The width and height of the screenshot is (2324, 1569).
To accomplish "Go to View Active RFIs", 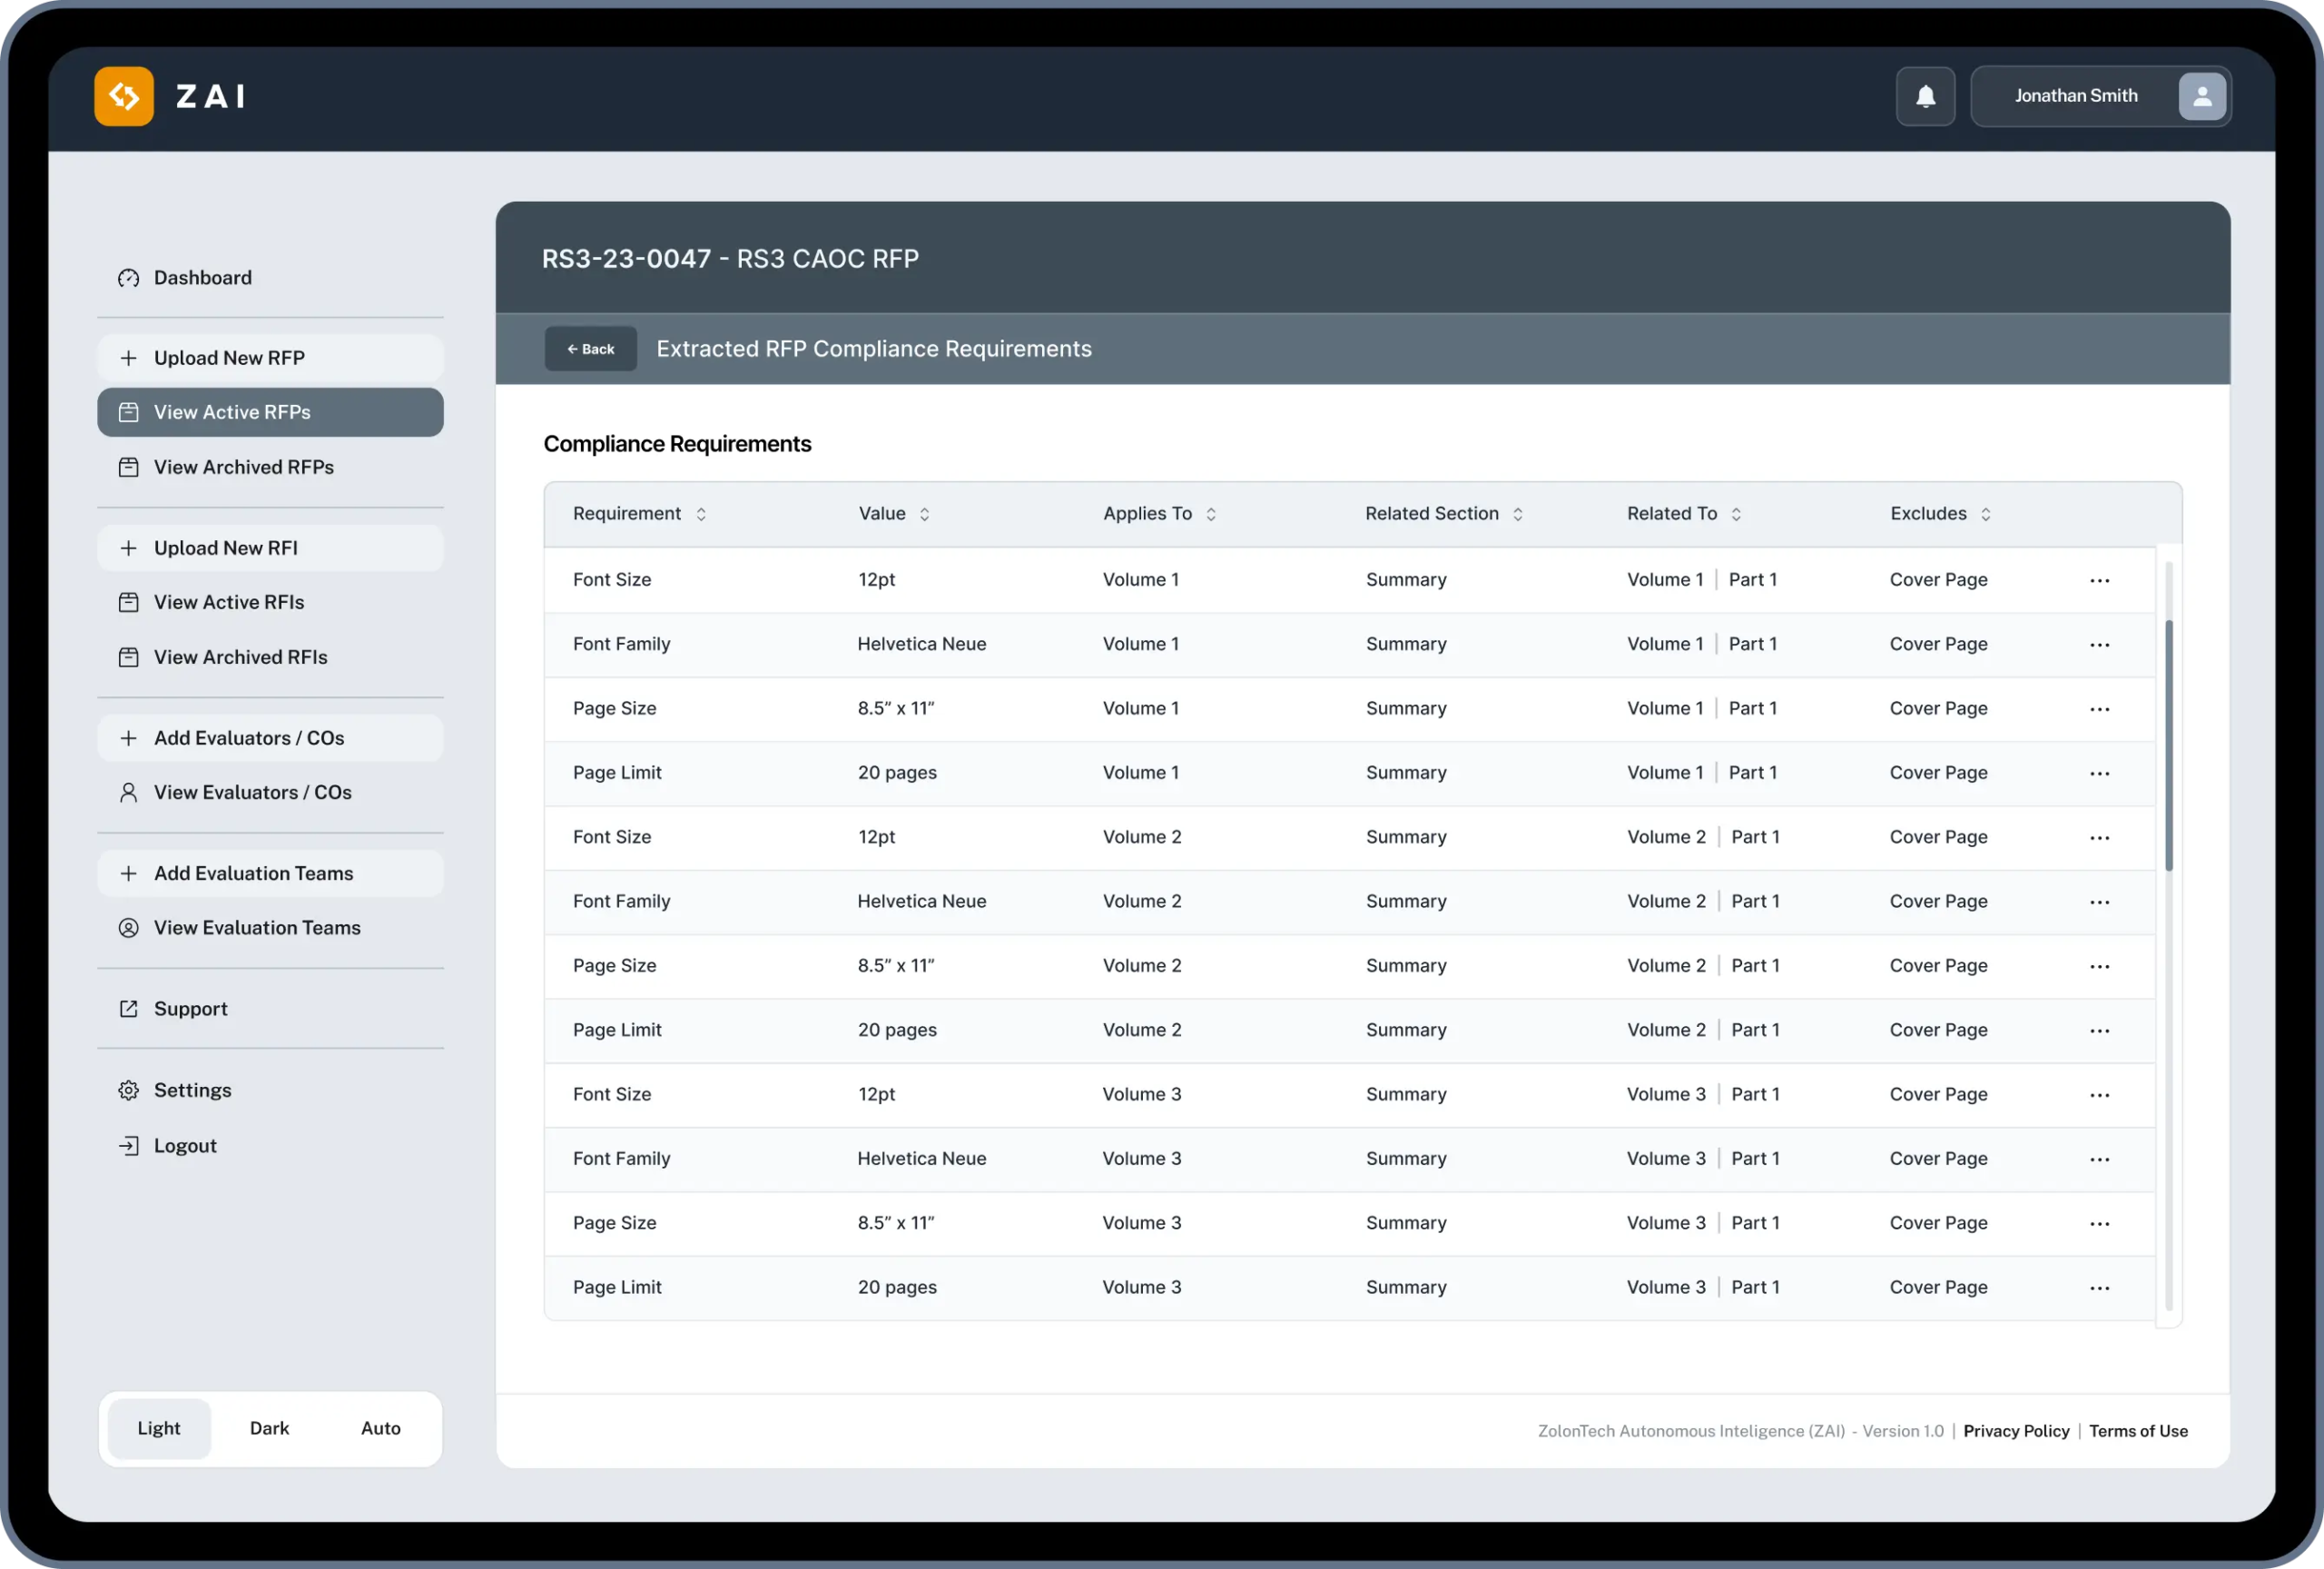I will pyautogui.click(x=229, y=602).
